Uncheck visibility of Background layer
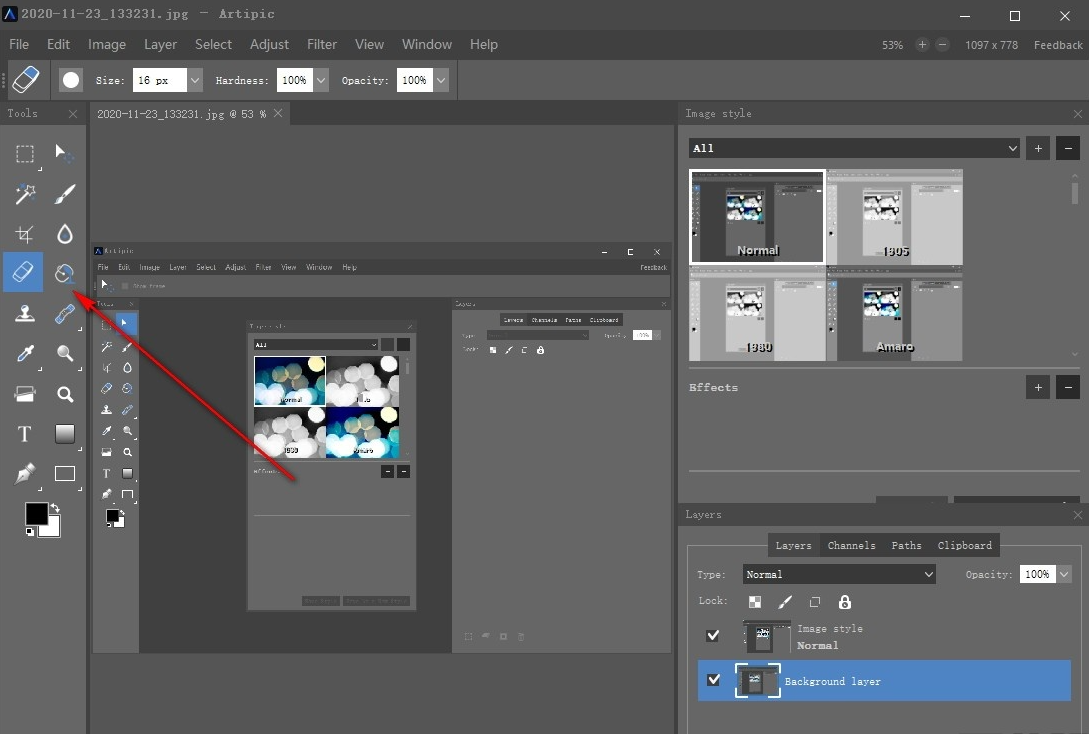 (713, 680)
